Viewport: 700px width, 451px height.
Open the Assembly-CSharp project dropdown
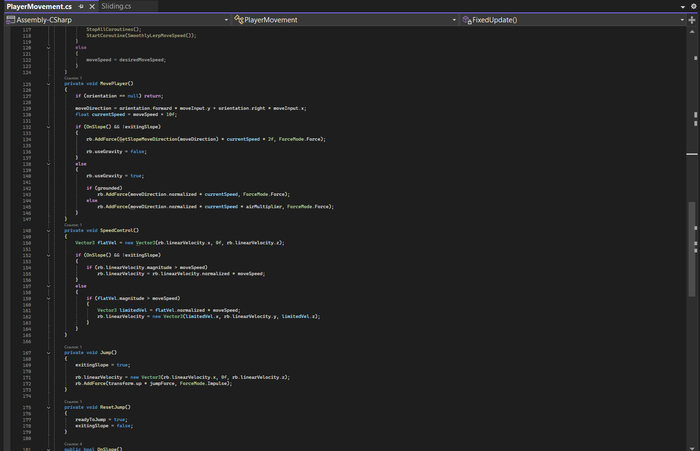coord(114,20)
